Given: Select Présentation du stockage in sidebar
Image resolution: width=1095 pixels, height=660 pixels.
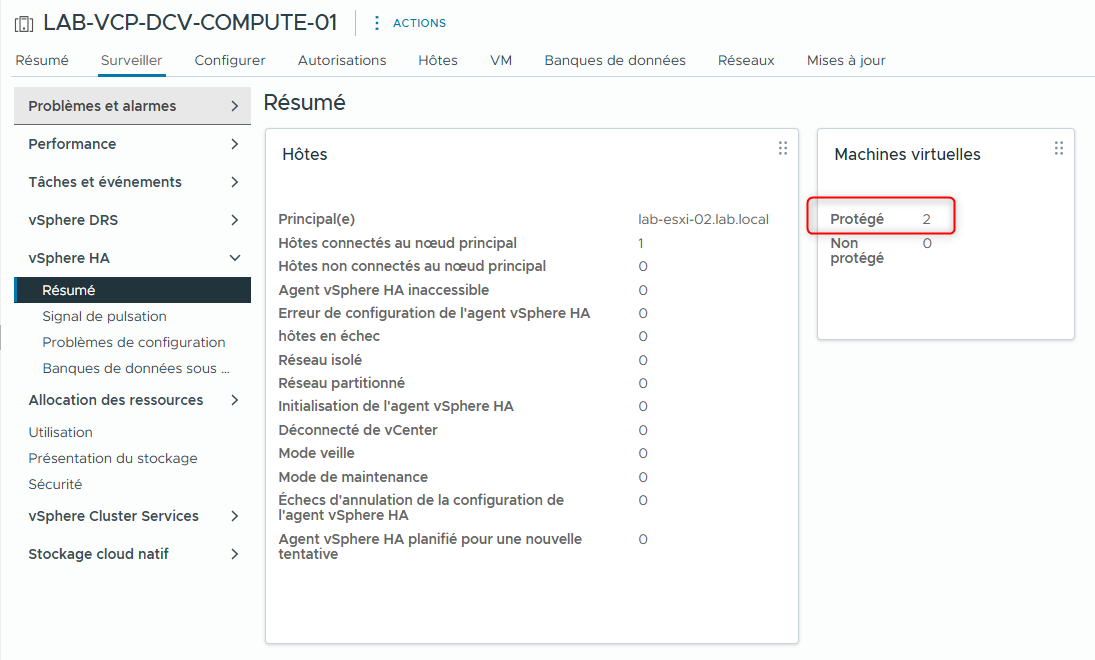Looking at the screenshot, I should (x=112, y=458).
